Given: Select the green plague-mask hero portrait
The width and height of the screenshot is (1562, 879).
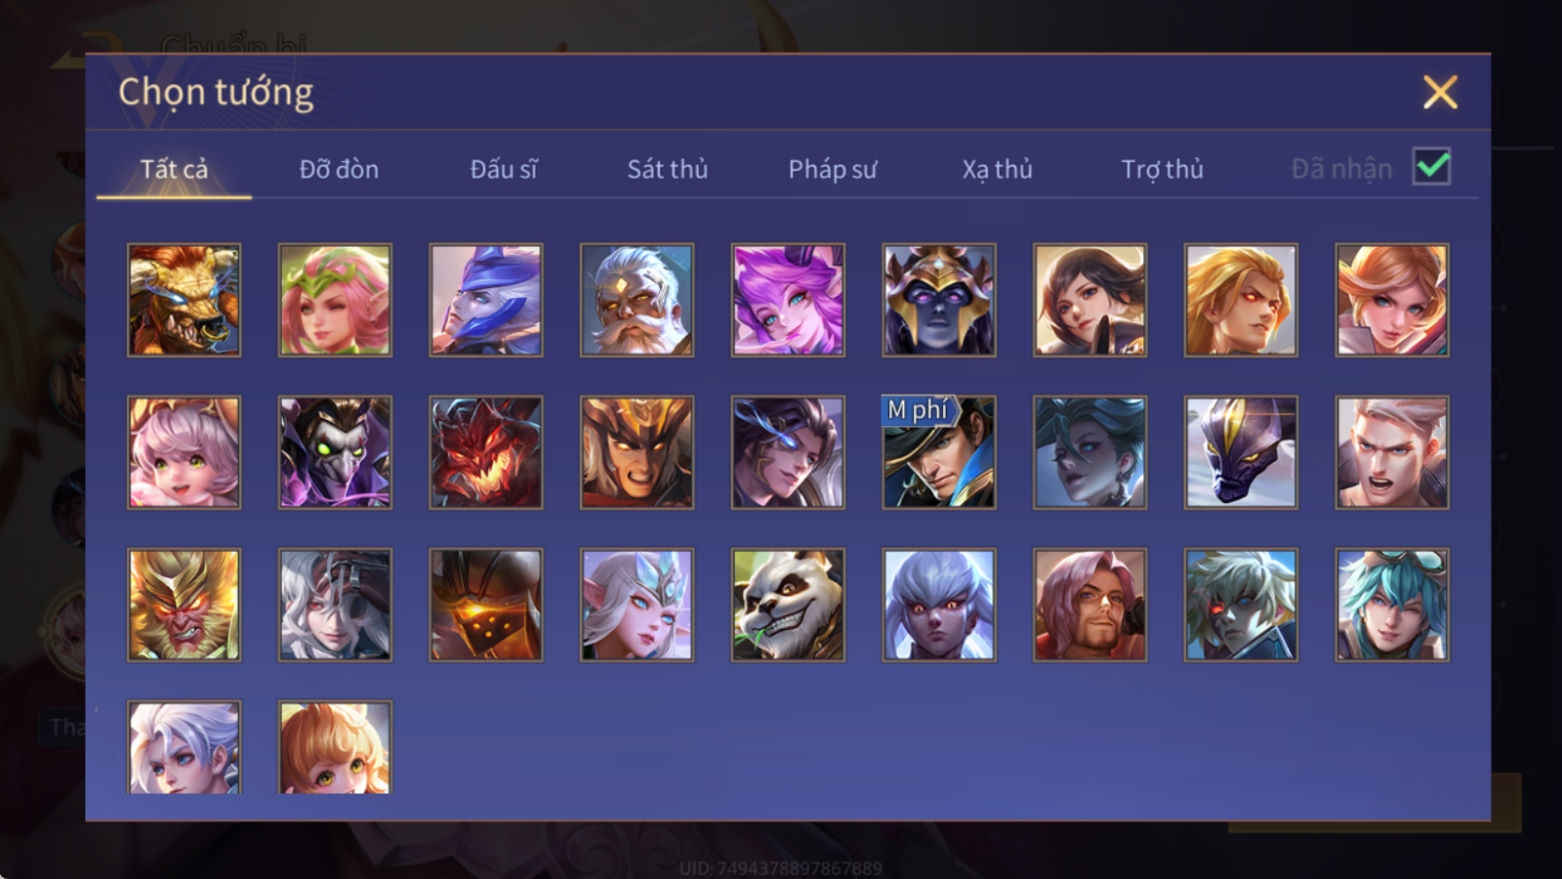Looking at the screenshot, I should [335, 452].
